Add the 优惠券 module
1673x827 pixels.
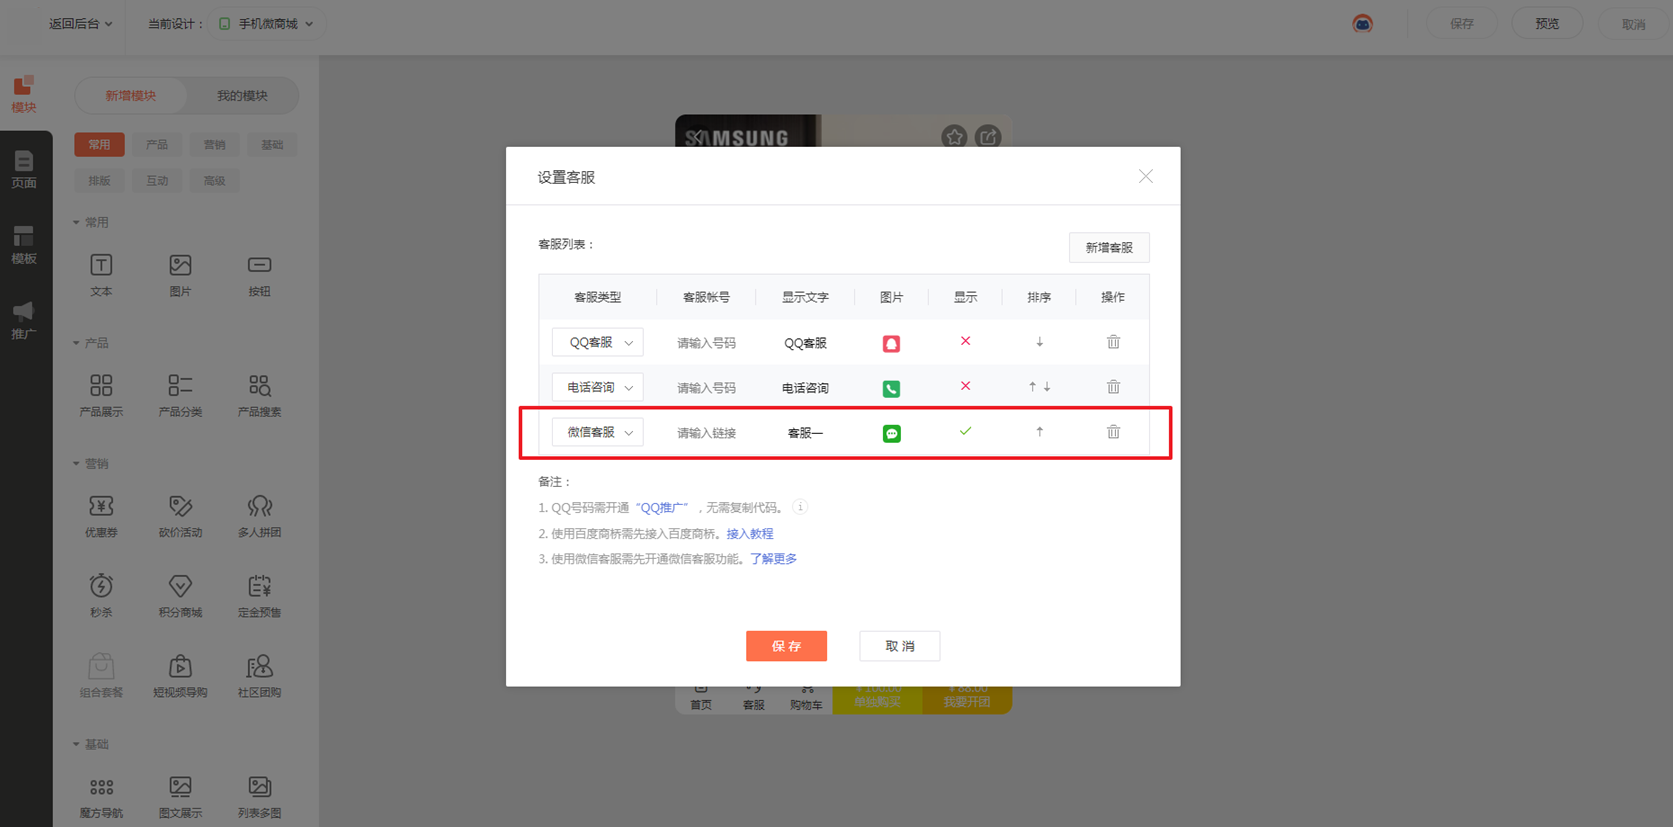(x=101, y=516)
